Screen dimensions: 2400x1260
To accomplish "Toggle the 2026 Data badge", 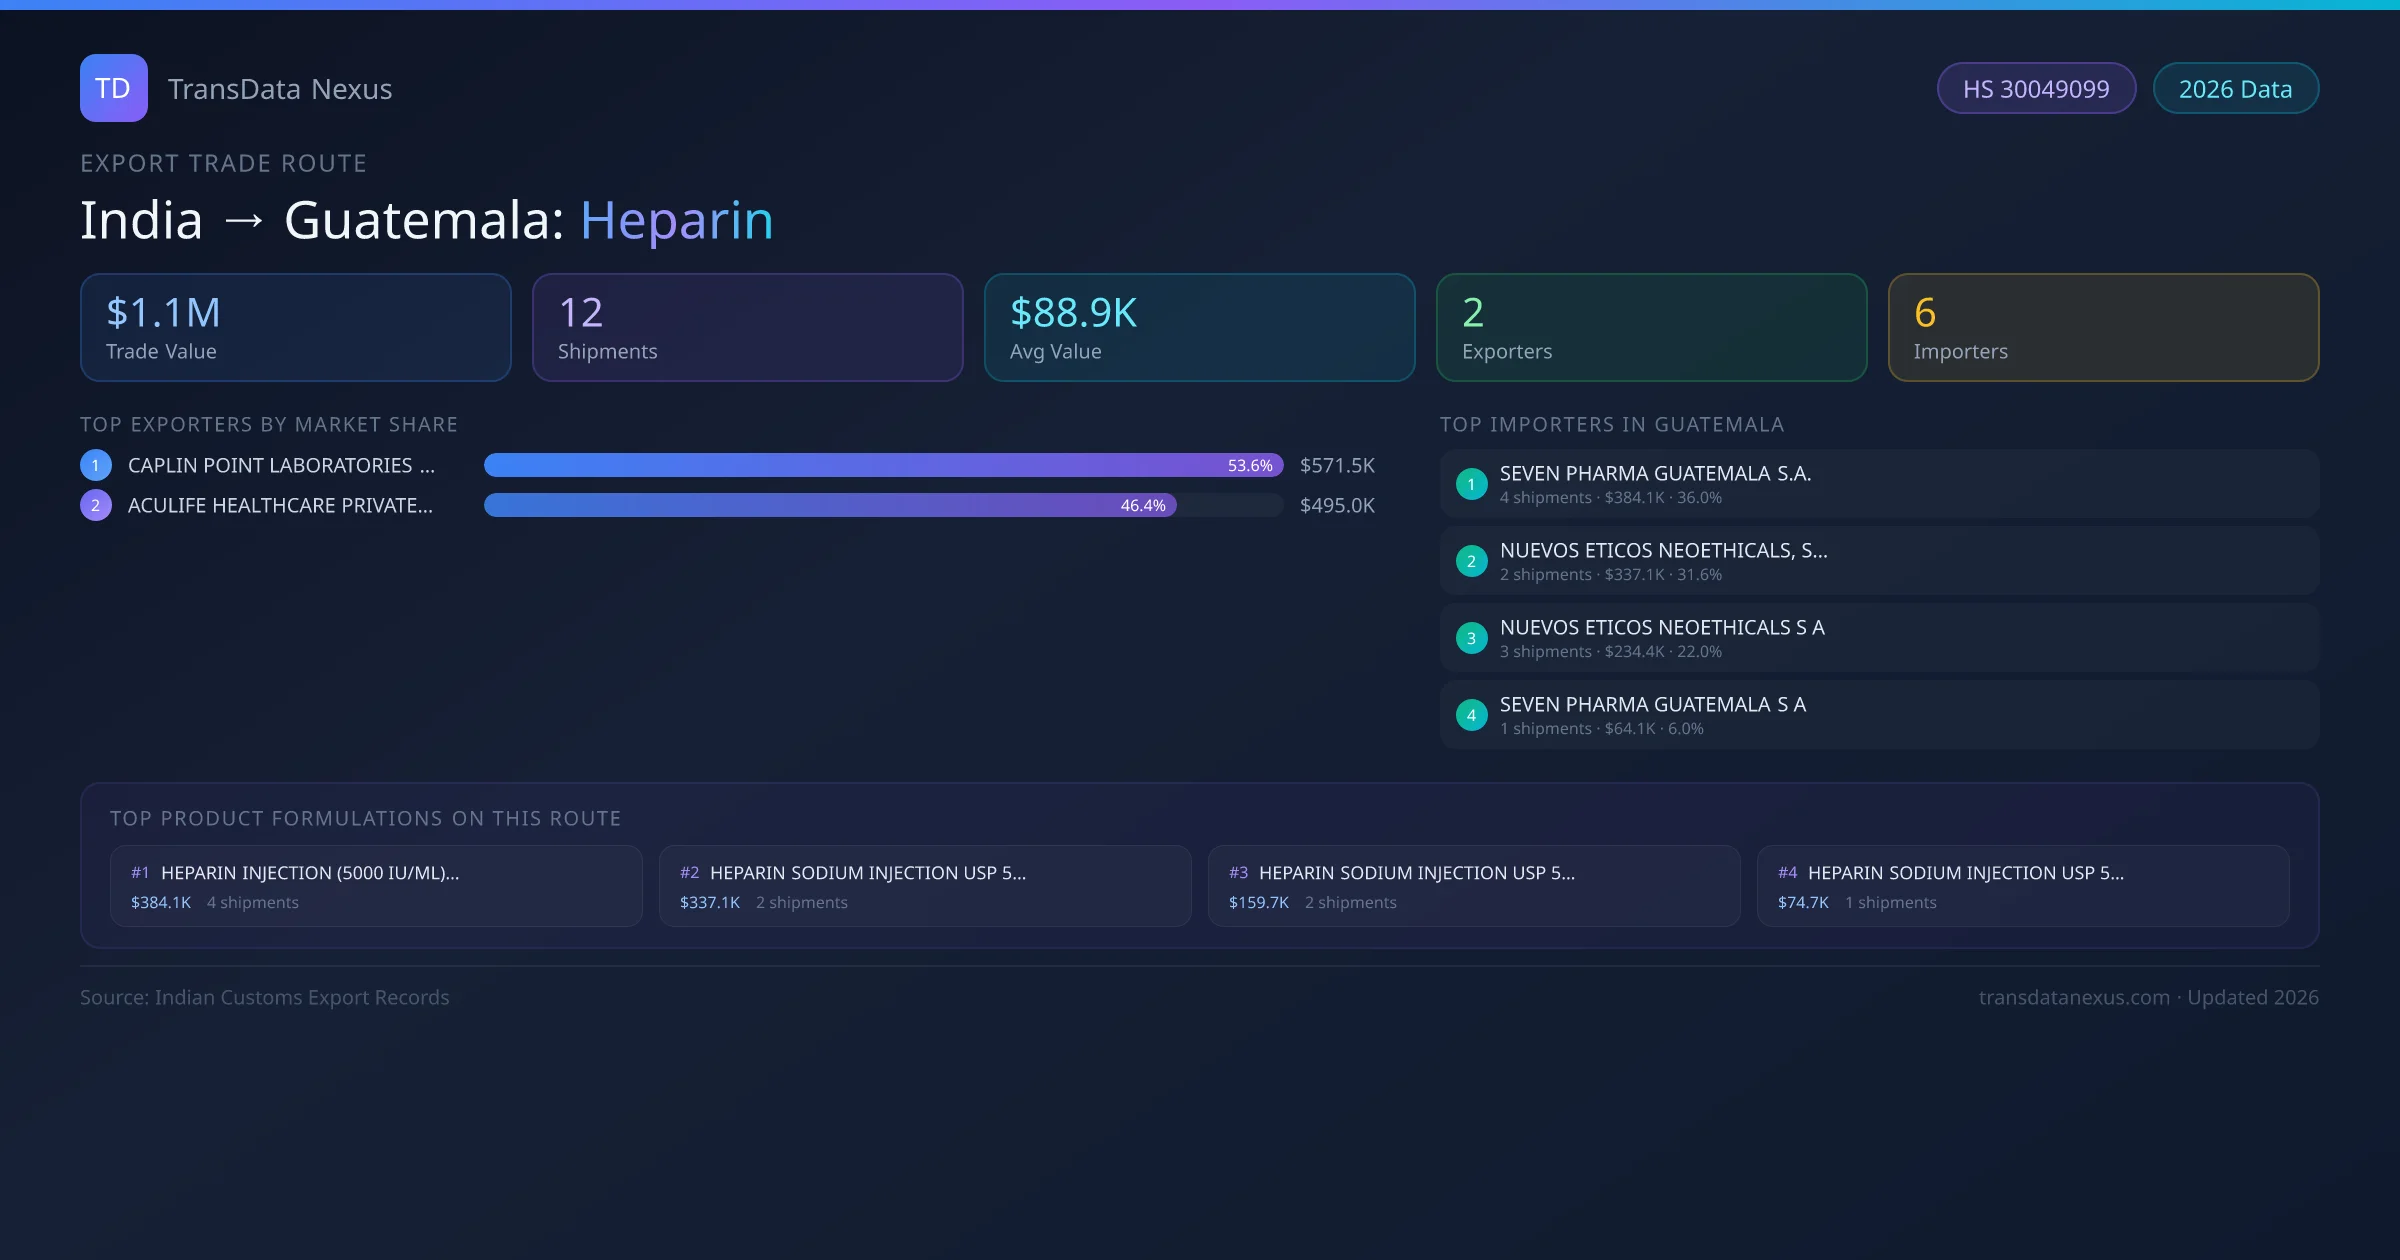I will tap(2235, 88).
